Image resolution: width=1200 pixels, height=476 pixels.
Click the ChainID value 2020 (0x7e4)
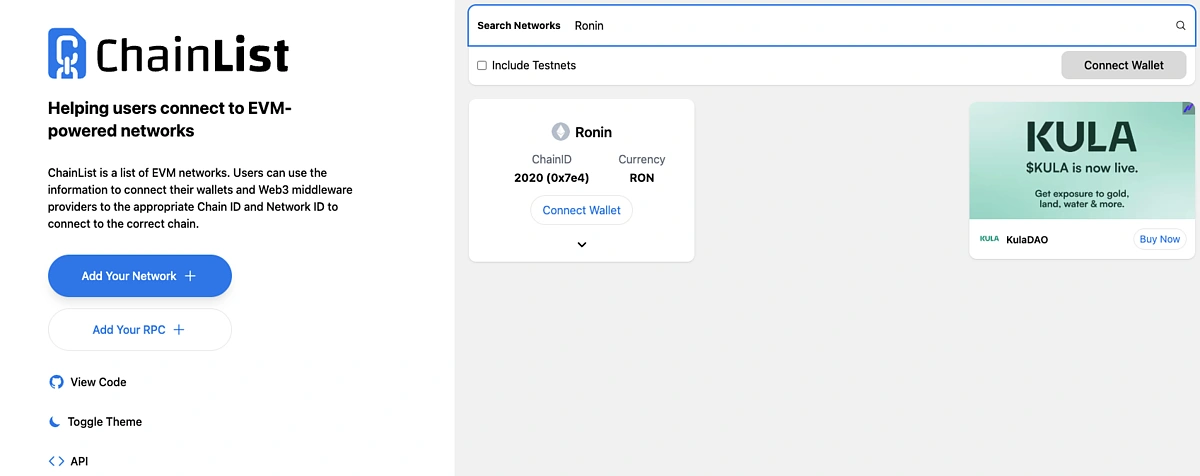click(x=552, y=178)
